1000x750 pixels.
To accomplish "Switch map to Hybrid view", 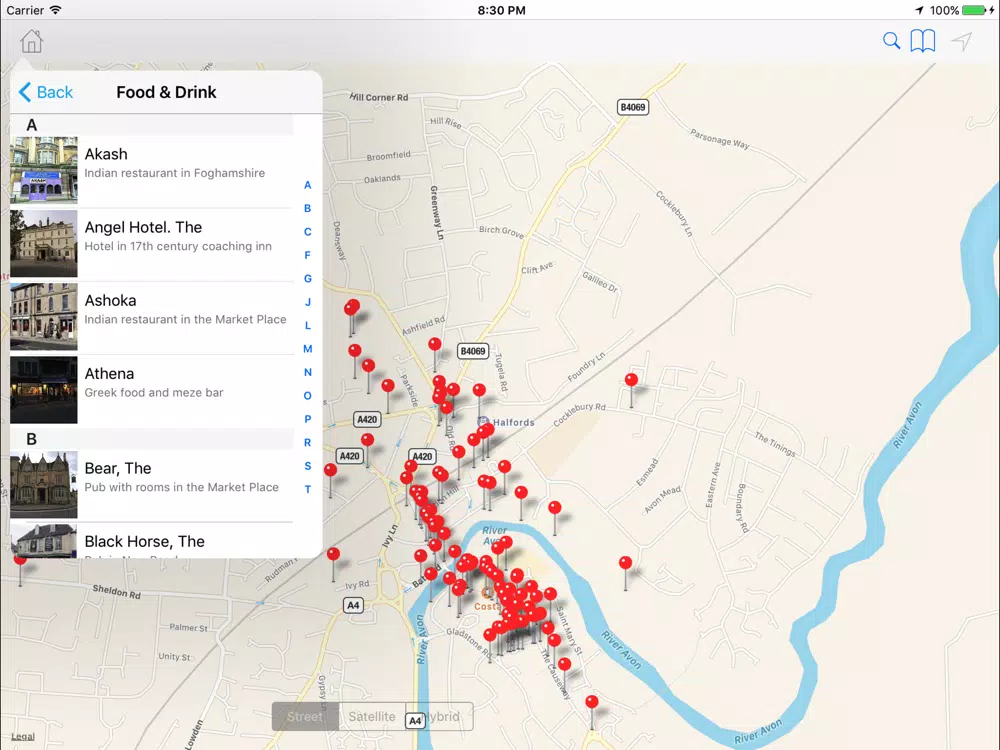I will tap(439, 717).
